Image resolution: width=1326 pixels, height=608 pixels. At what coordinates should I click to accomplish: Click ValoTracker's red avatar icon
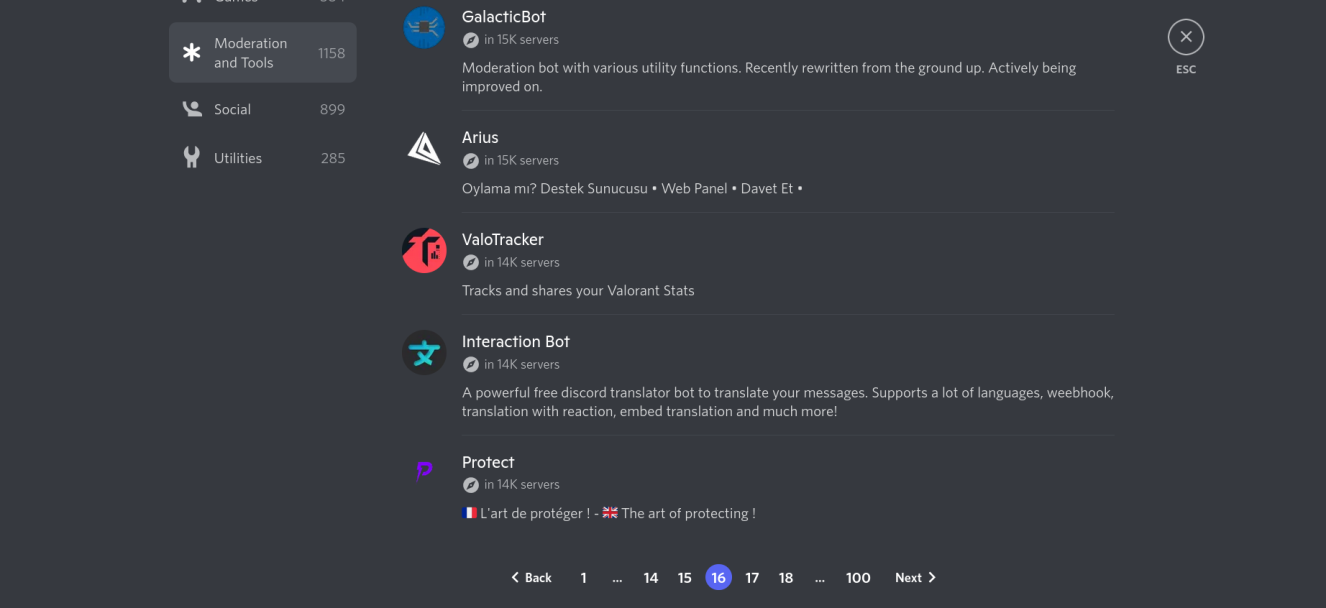424,251
